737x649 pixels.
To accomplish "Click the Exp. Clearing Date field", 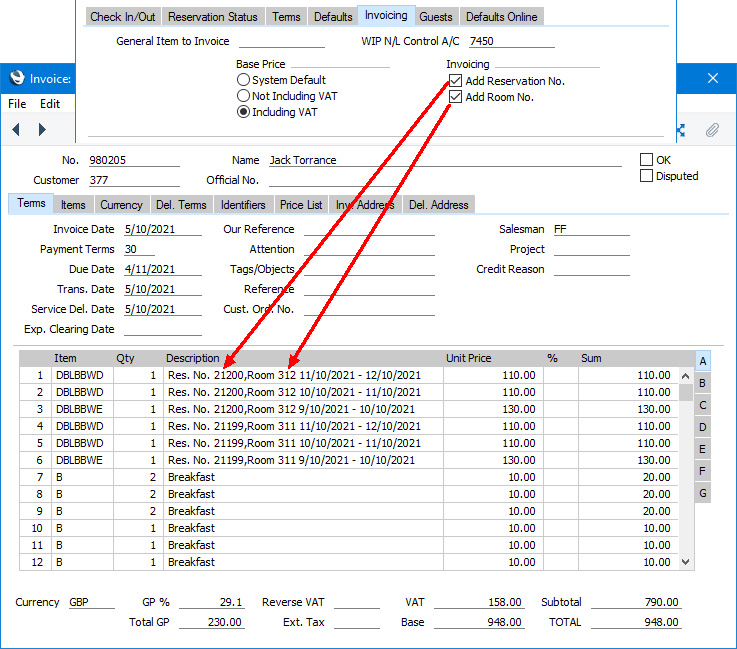I will click(x=163, y=329).
